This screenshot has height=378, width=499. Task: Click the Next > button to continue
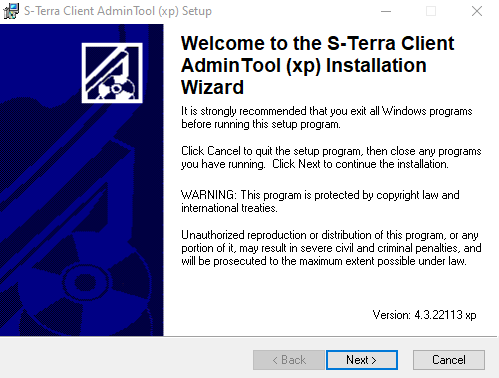[x=362, y=360]
